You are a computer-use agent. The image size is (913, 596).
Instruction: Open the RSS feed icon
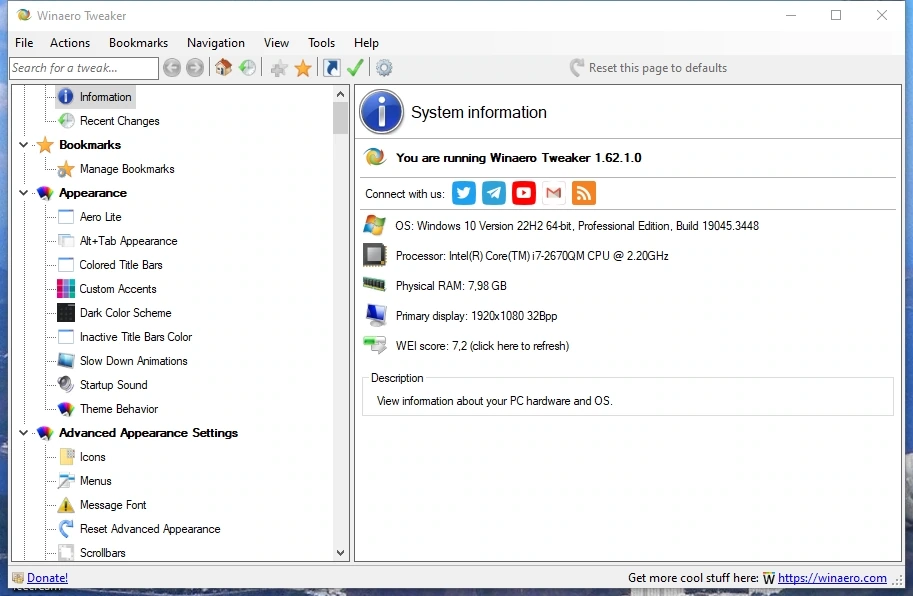[583, 193]
